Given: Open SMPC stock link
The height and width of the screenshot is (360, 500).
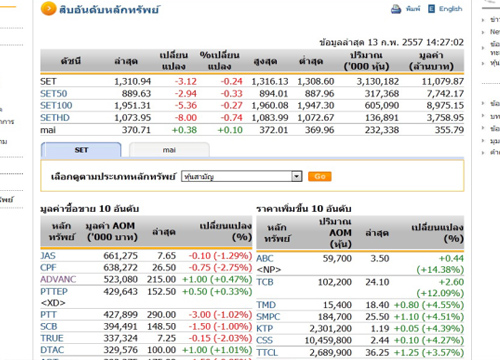Looking at the screenshot, I should tap(268, 317).
